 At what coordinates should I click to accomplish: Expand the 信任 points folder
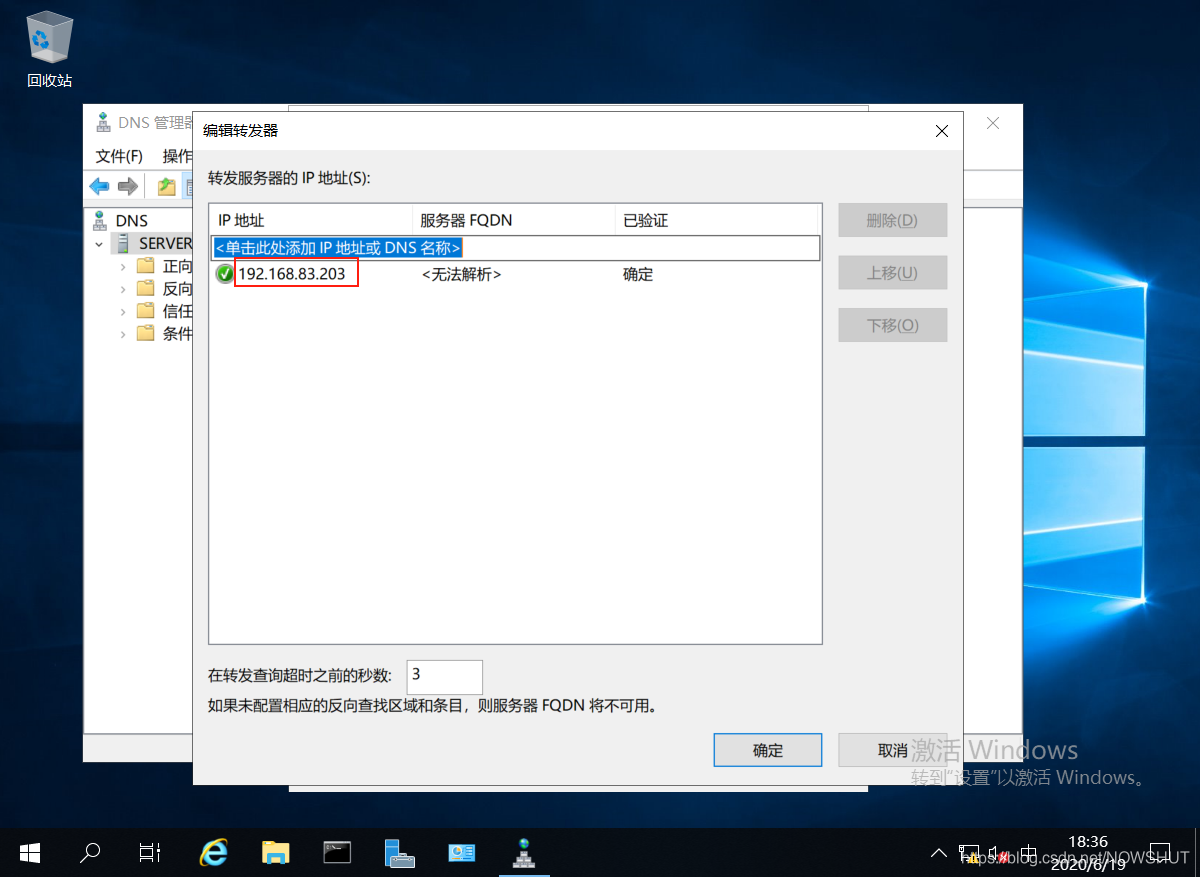(x=122, y=311)
